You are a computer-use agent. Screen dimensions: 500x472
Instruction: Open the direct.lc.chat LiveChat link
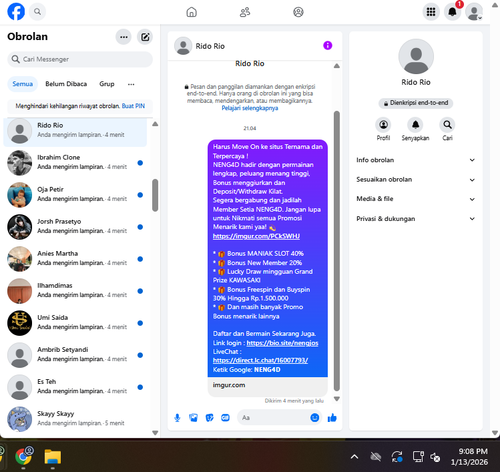(260, 360)
